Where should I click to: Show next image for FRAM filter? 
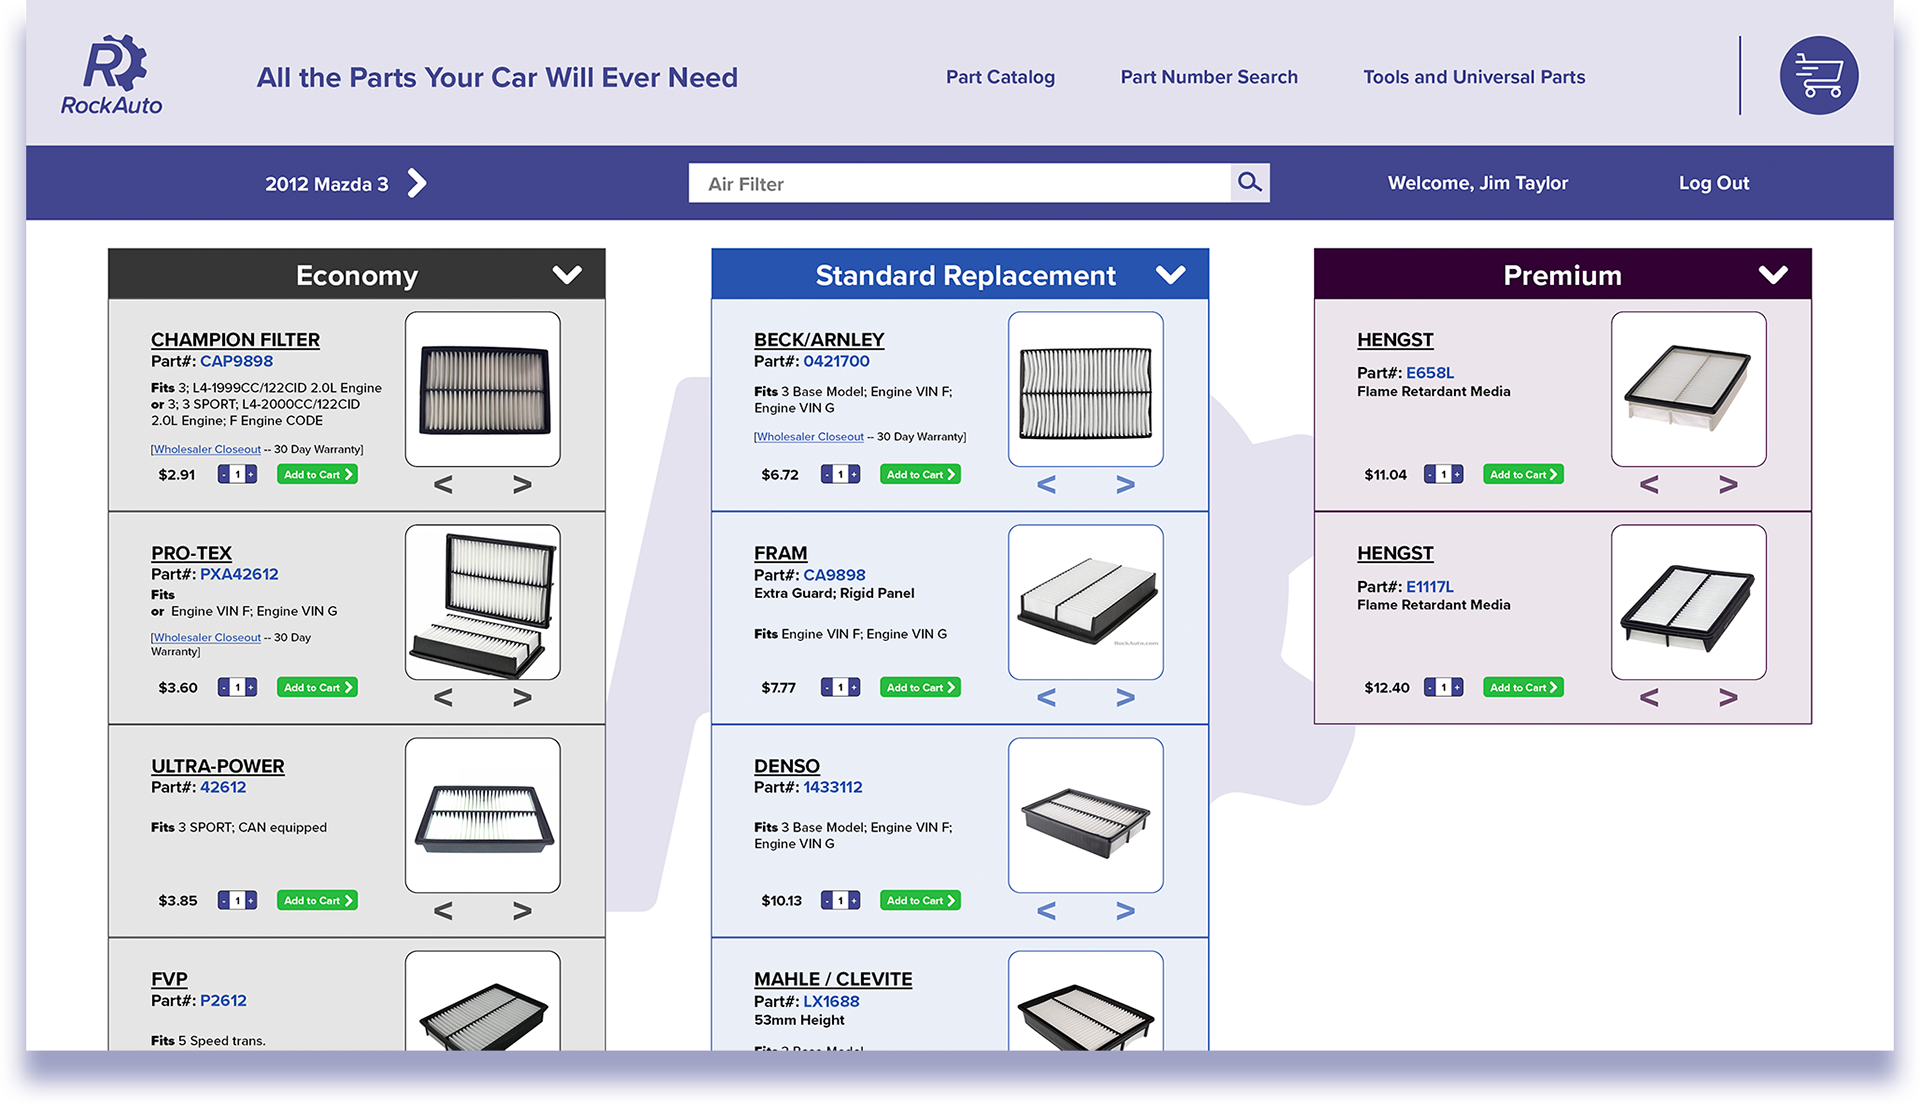[x=1125, y=698]
